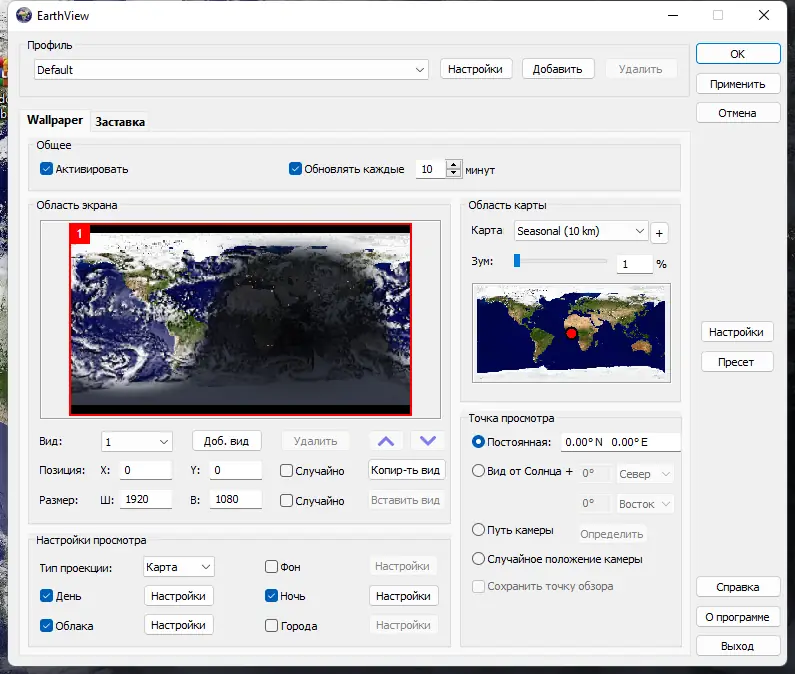
Task: Click the Применить button
Action: (738, 84)
